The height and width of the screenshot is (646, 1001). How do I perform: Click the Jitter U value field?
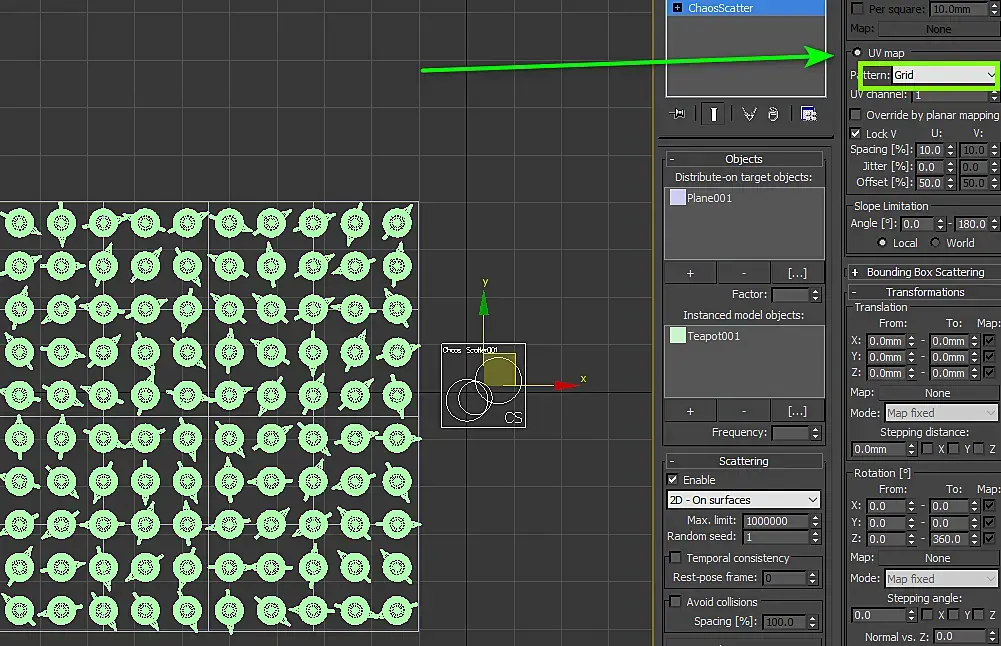click(x=930, y=167)
